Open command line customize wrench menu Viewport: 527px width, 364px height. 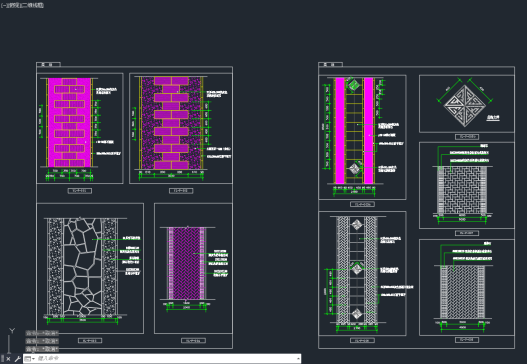point(17,359)
